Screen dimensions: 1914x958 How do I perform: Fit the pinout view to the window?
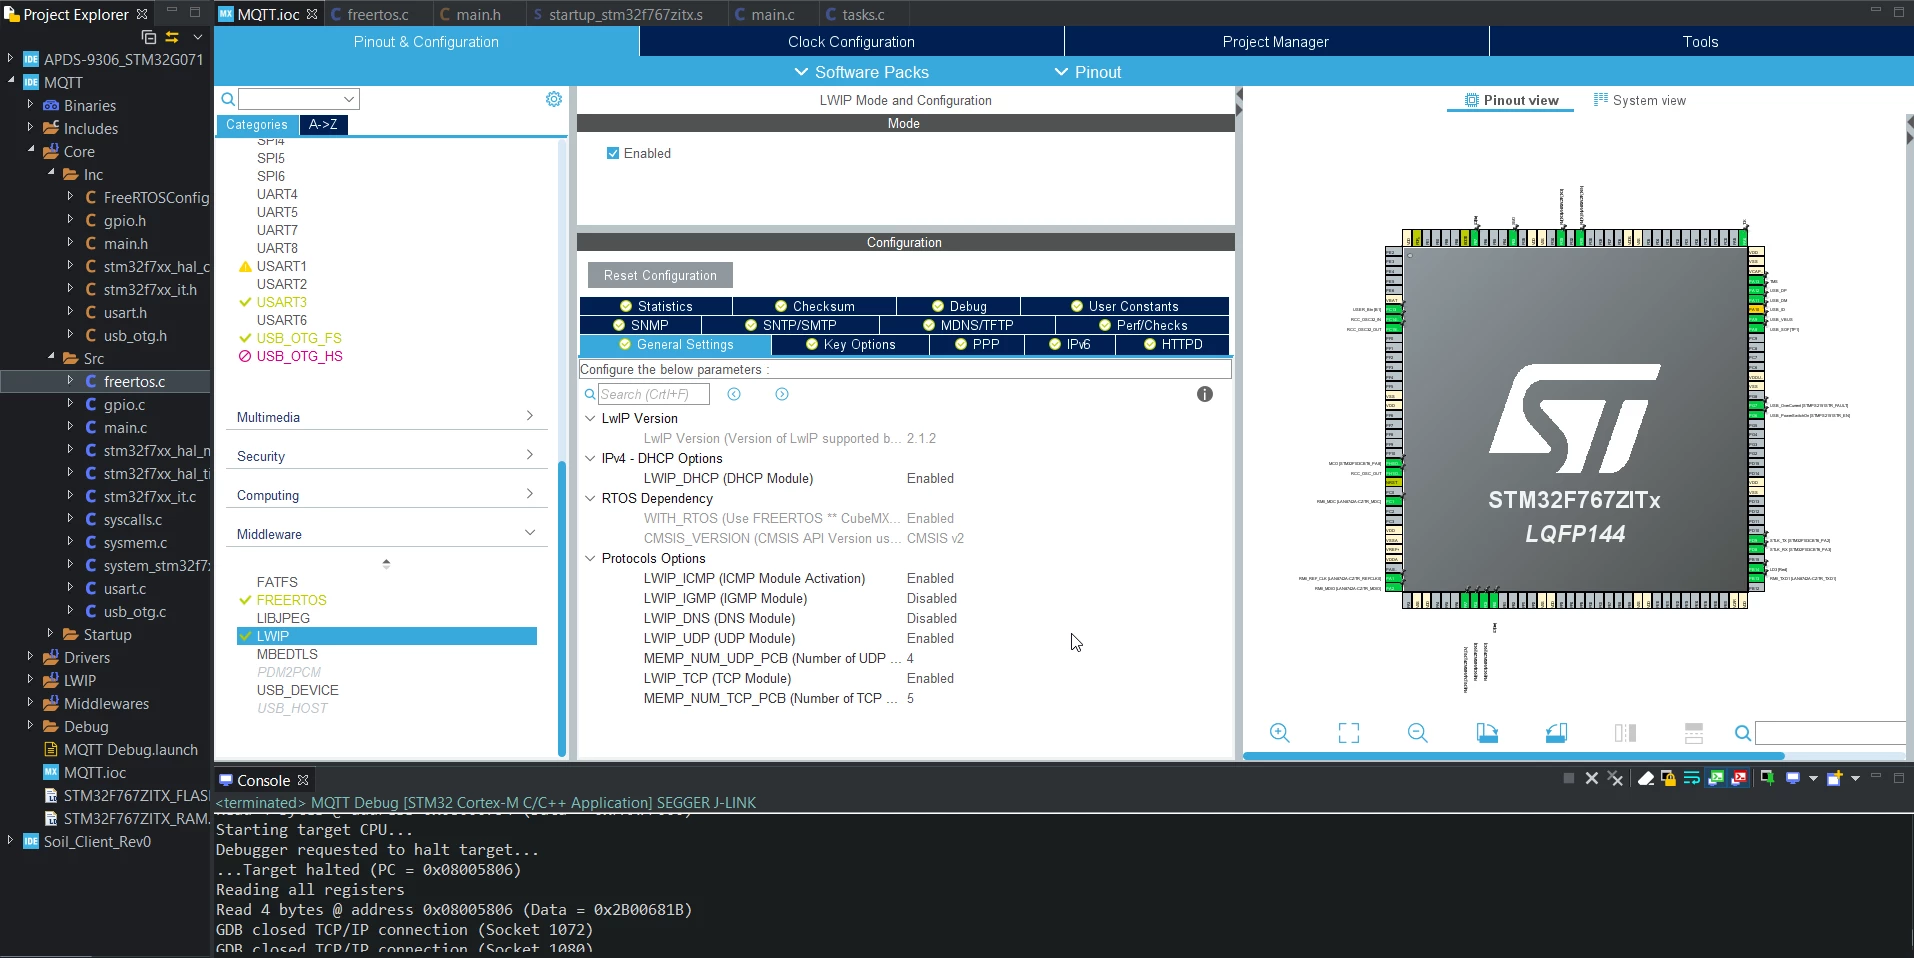point(1348,733)
